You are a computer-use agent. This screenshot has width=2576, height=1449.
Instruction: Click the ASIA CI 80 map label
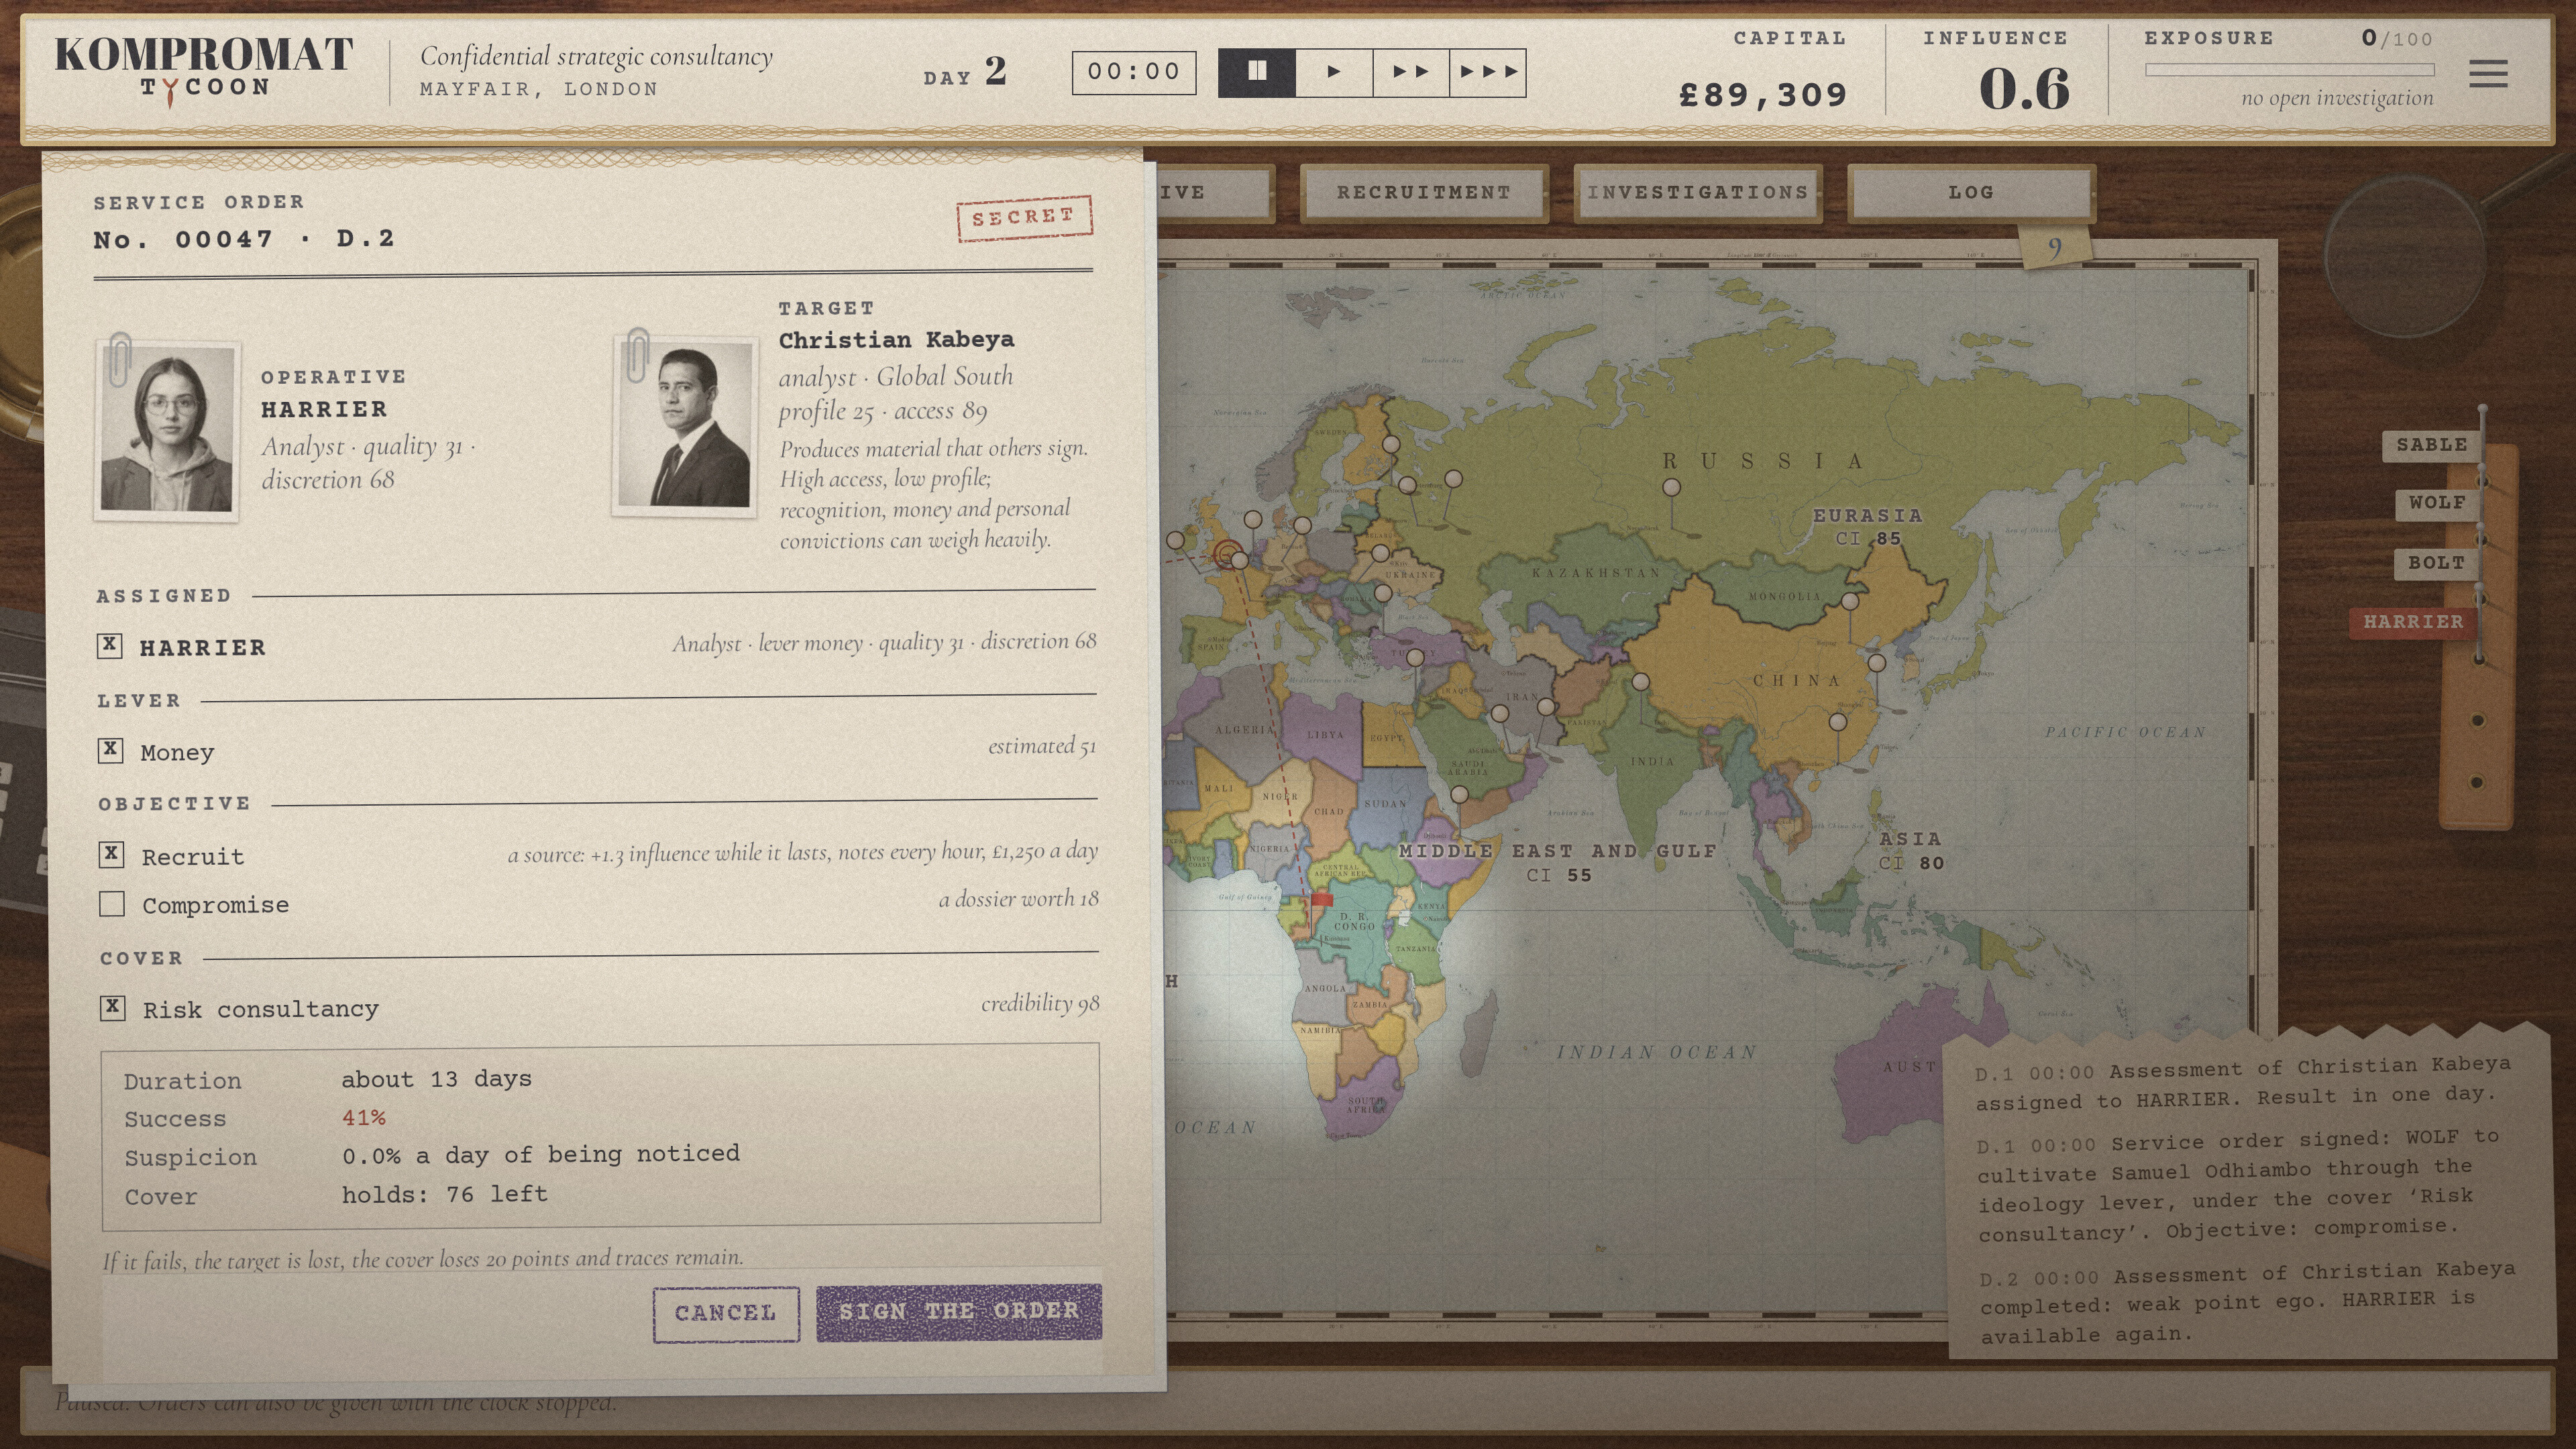click(x=1910, y=850)
